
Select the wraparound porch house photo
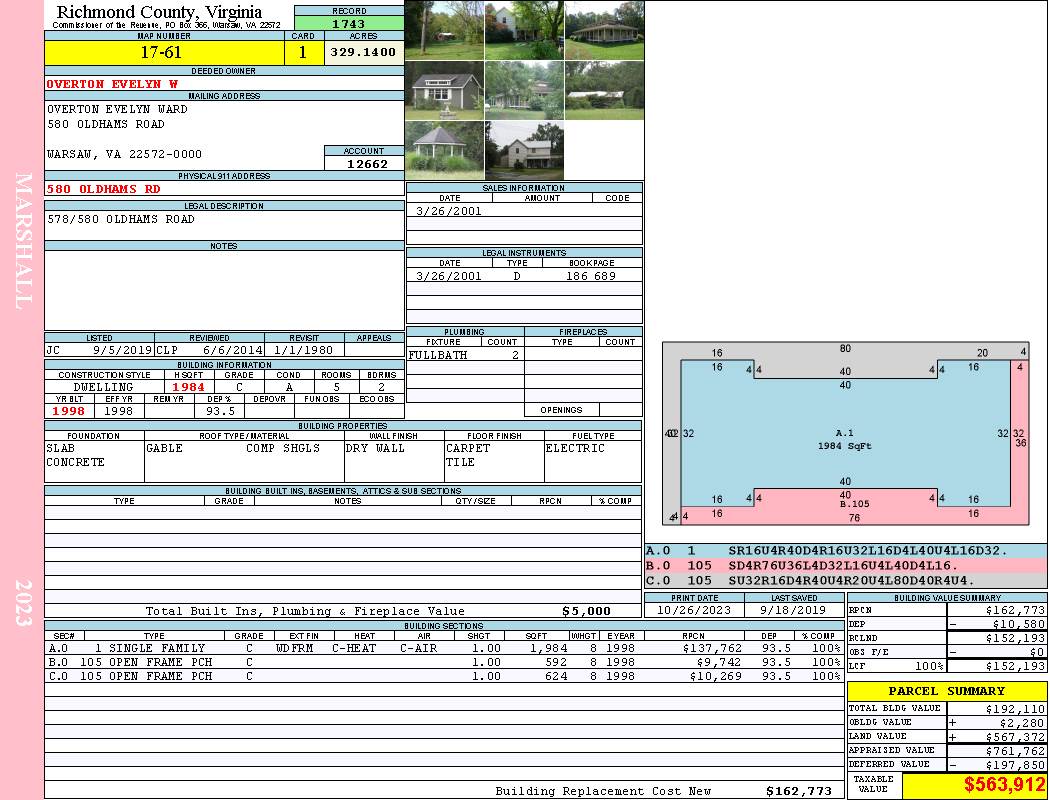point(604,30)
